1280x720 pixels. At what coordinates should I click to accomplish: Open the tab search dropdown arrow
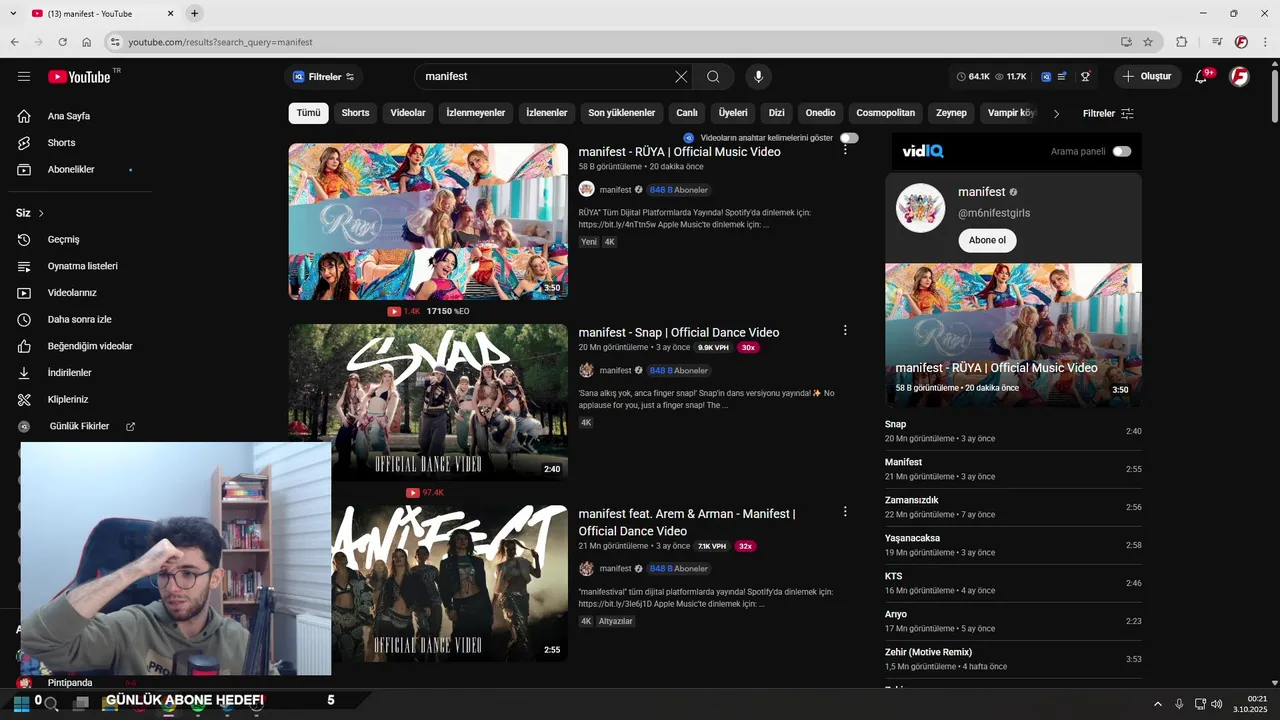click(13, 13)
